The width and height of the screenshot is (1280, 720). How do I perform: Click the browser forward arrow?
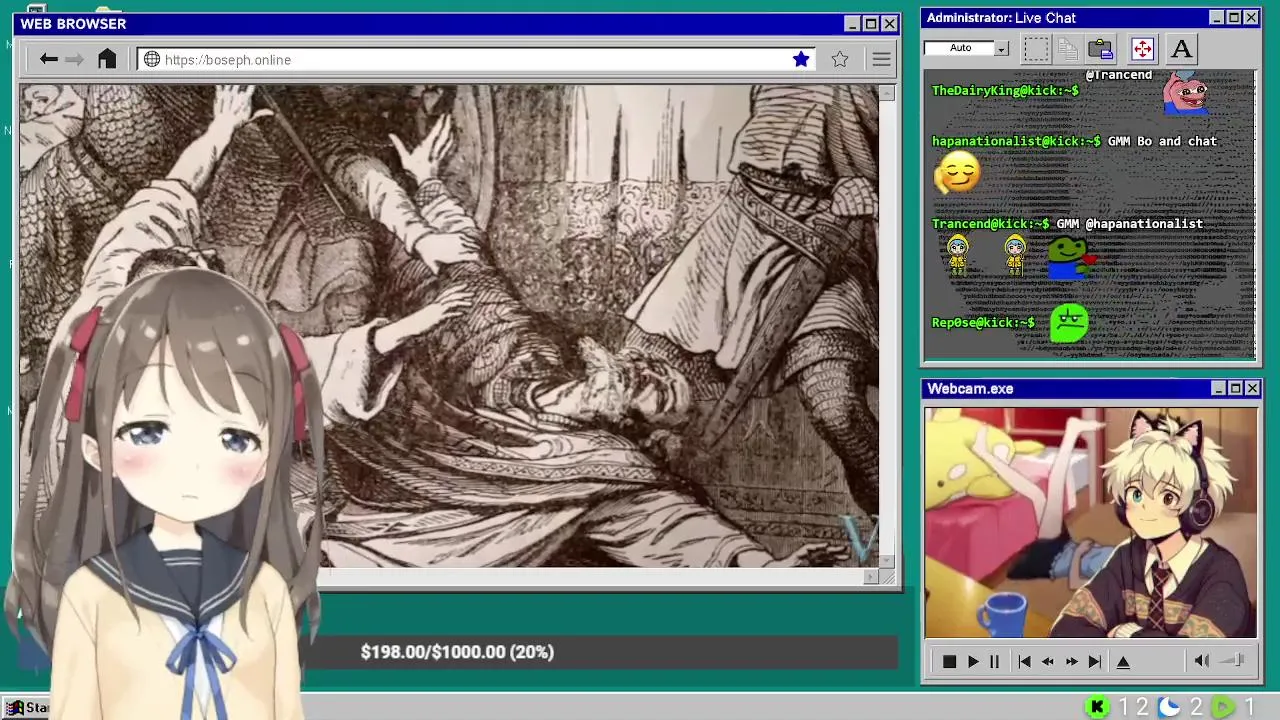point(75,59)
